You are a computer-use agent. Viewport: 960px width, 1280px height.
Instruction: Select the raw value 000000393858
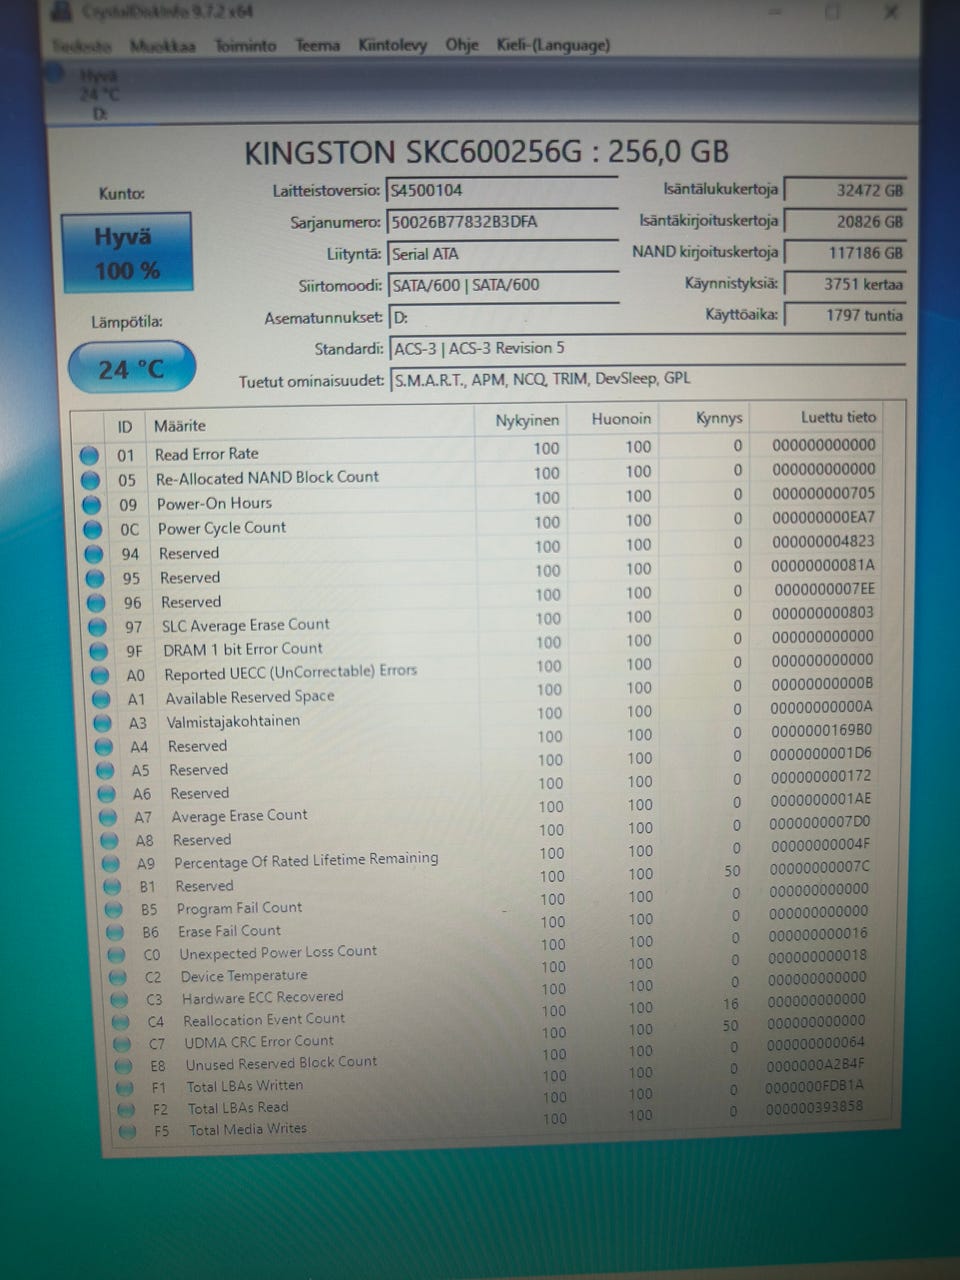coord(814,1107)
